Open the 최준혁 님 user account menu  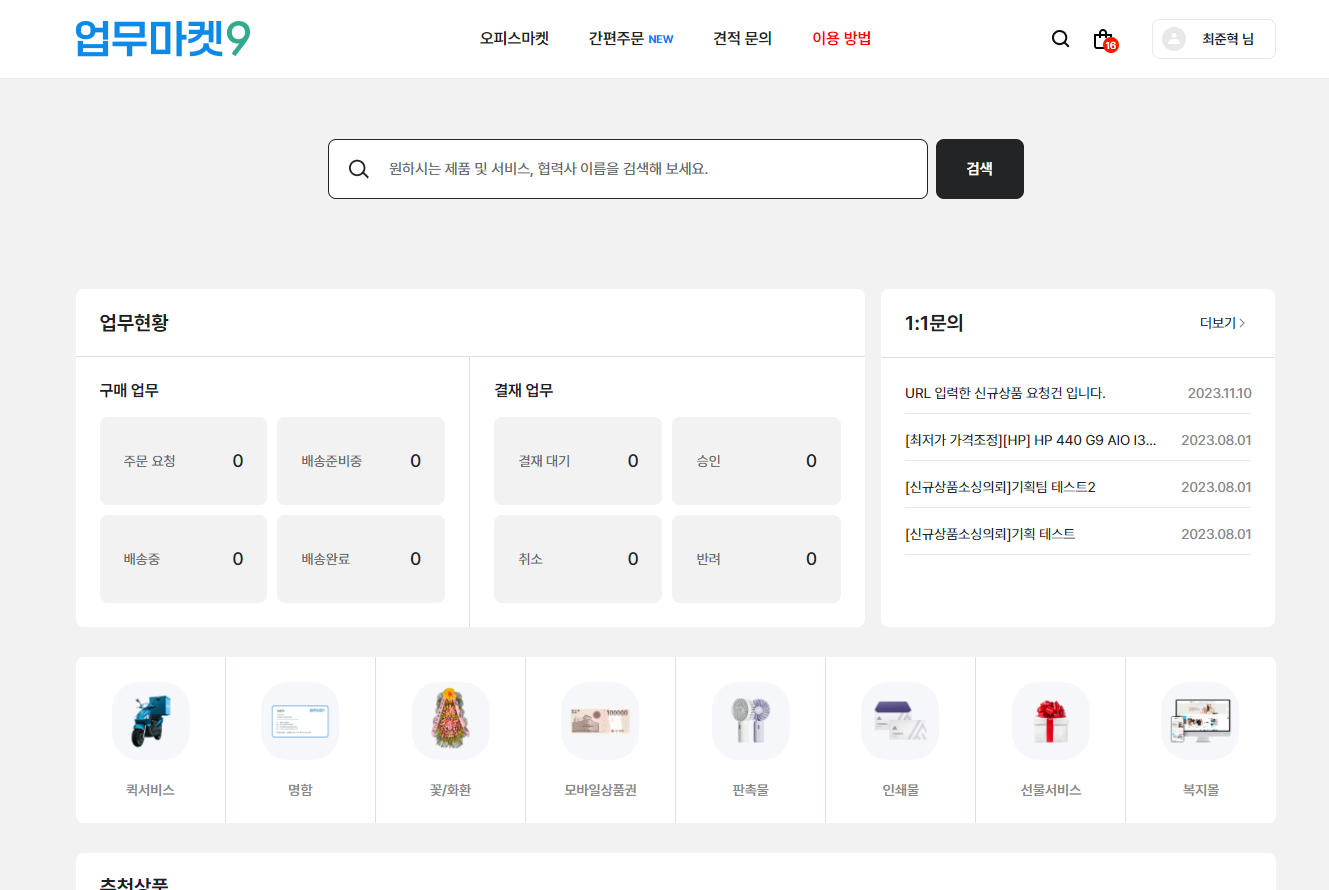pyautogui.click(x=1213, y=39)
